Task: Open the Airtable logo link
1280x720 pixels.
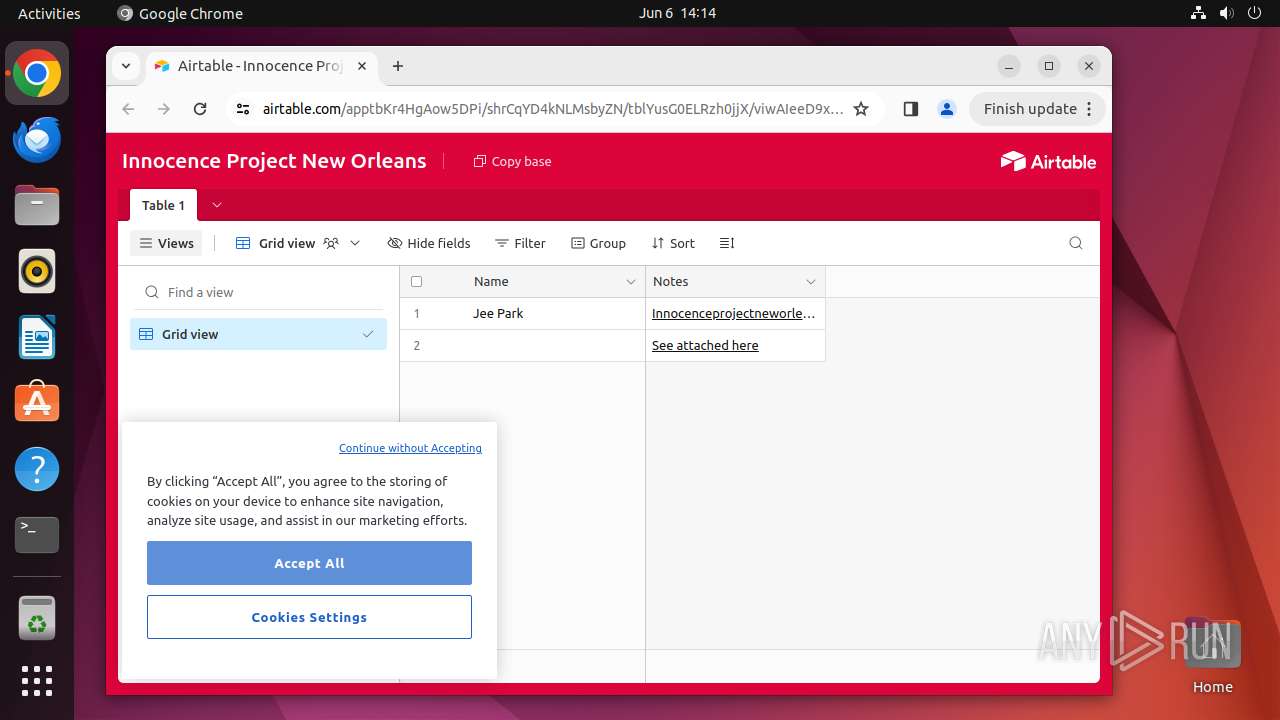Action: (1048, 161)
